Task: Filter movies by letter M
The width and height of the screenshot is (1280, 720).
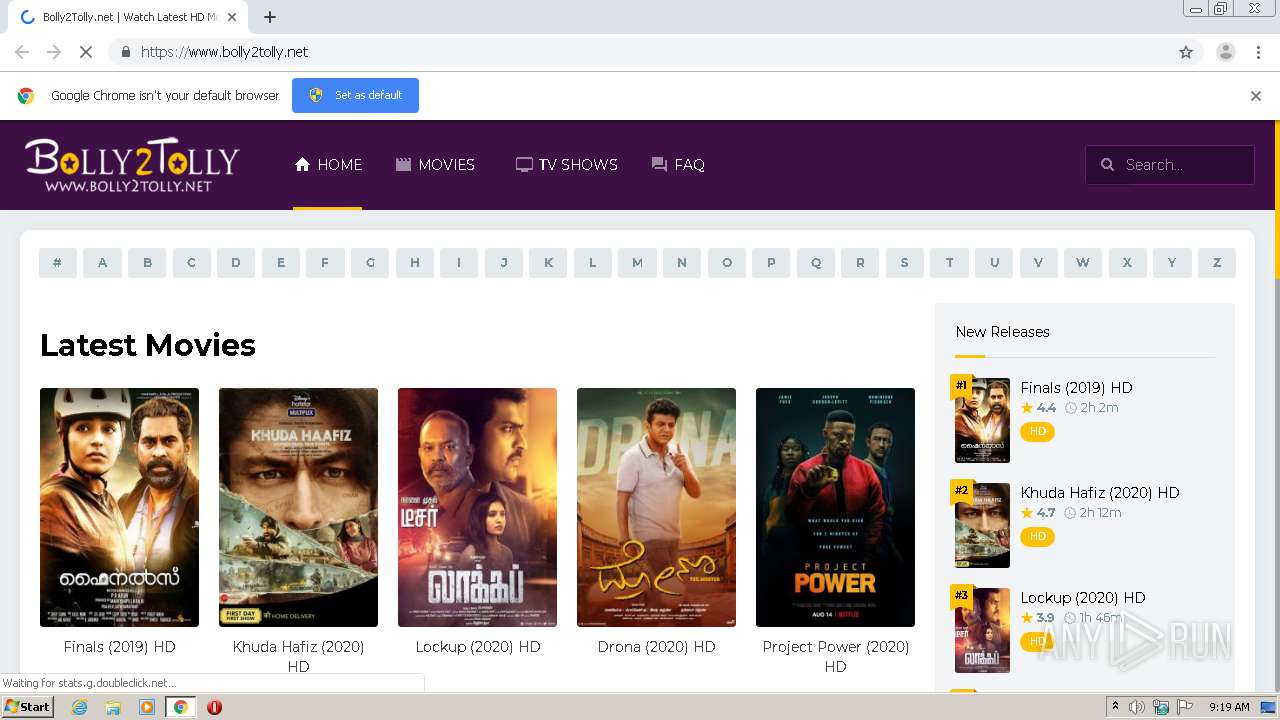Action: point(637,263)
